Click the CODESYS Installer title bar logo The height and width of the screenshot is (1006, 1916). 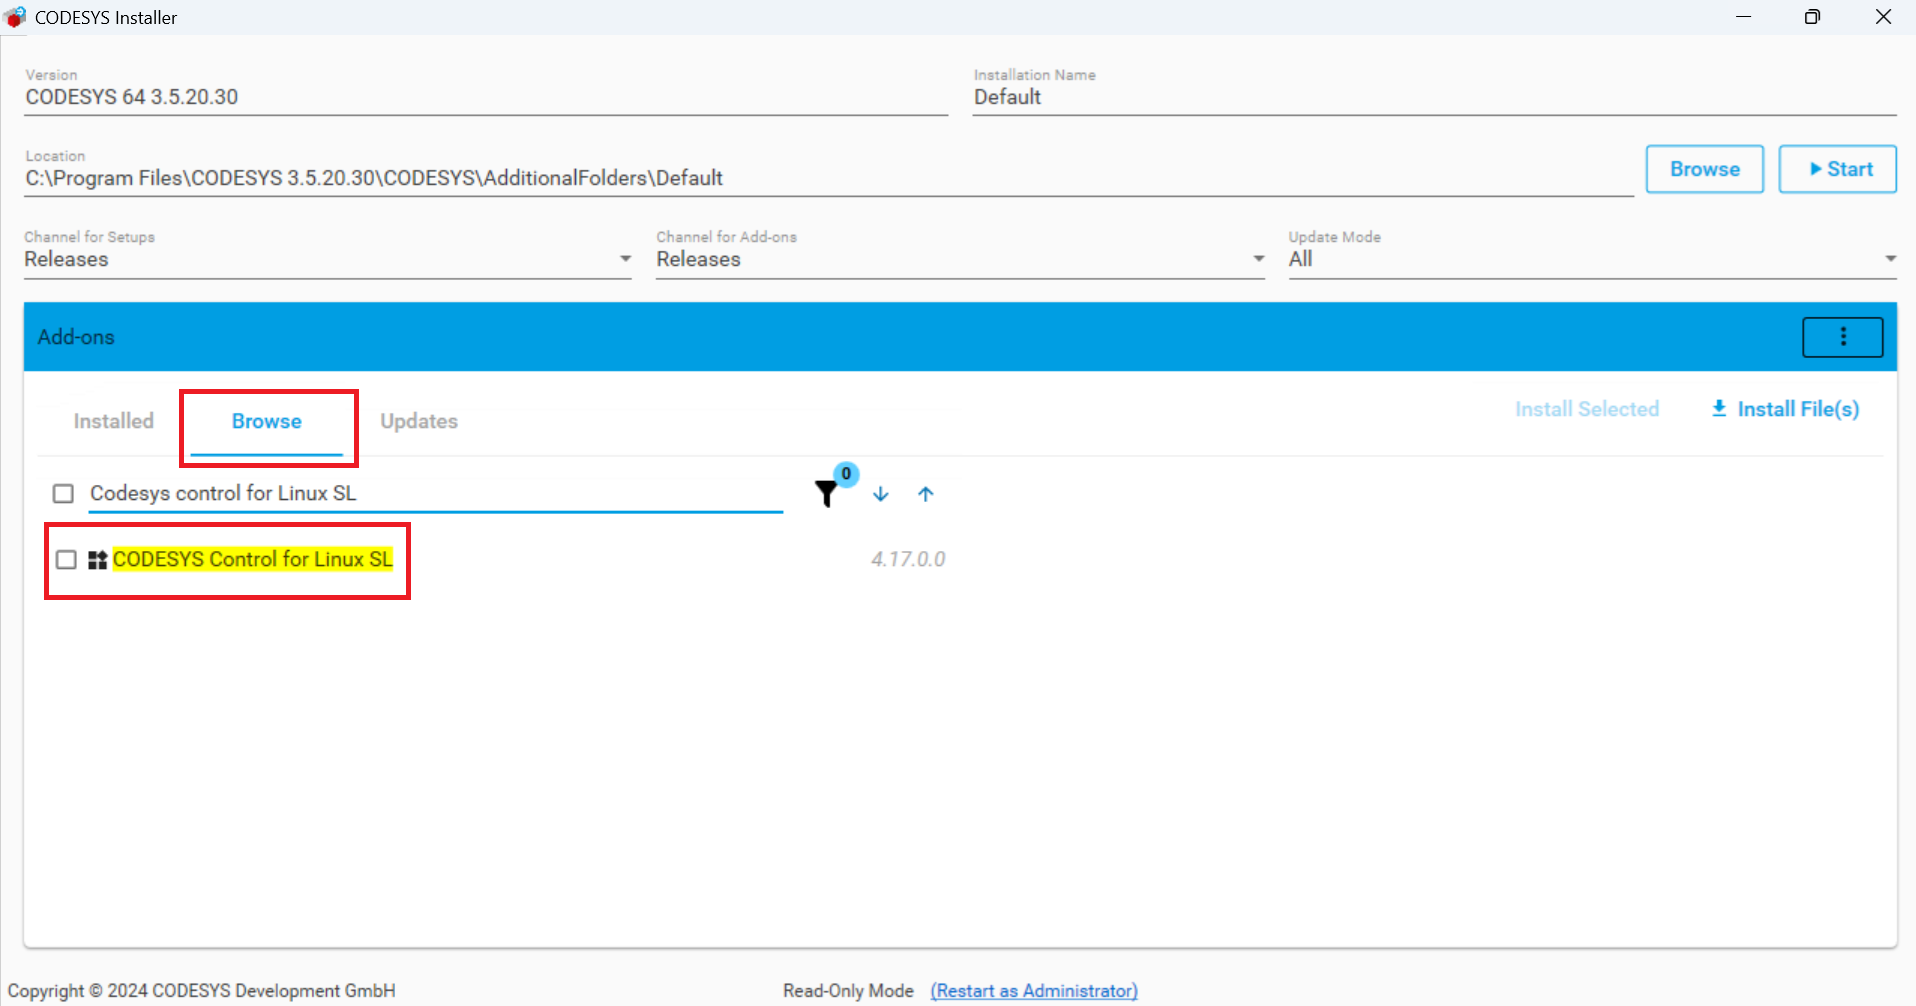pos(16,17)
